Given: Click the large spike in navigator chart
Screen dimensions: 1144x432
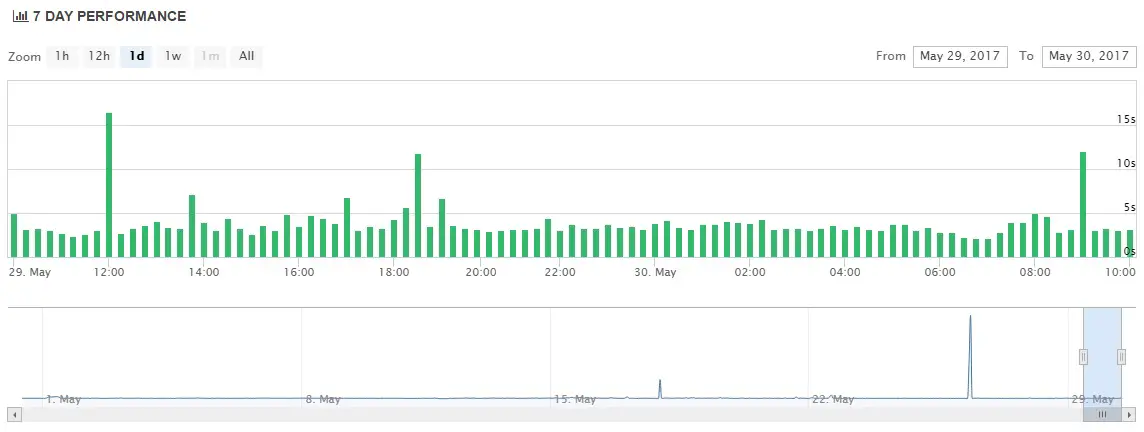Looking at the screenshot, I should (970, 356).
